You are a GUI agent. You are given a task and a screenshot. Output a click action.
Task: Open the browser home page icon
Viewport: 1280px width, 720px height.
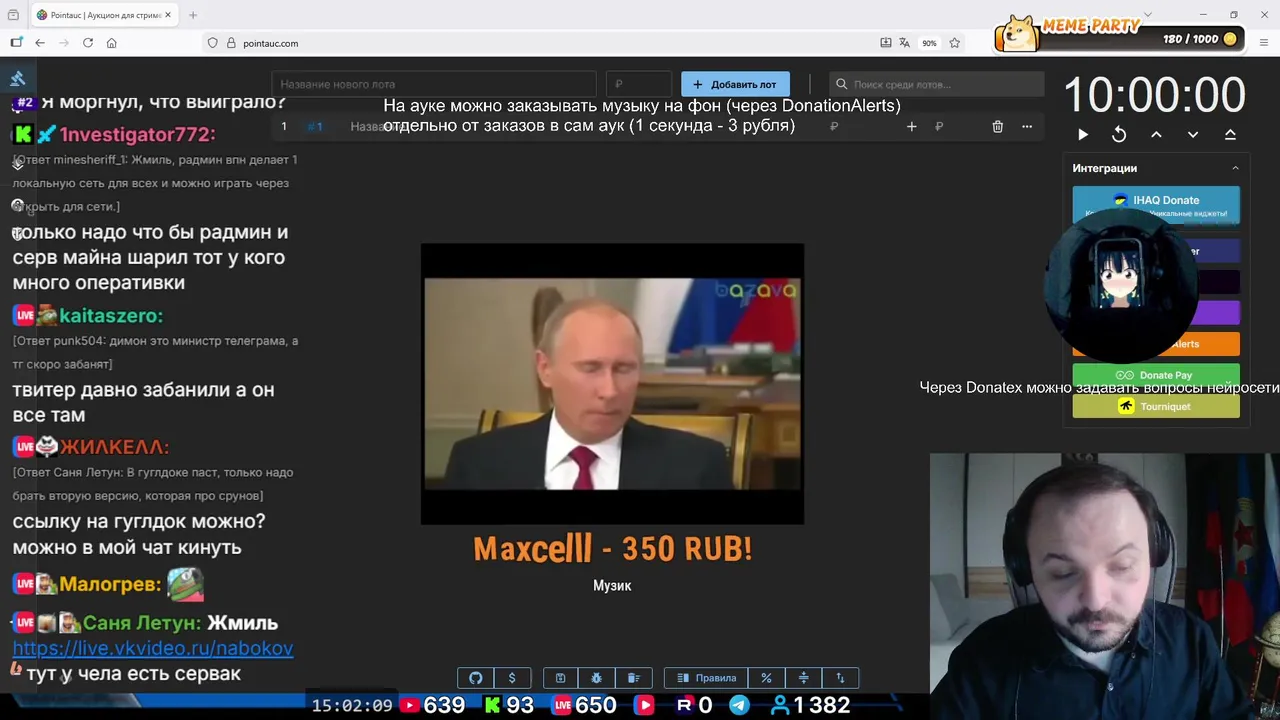[x=112, y=43]
